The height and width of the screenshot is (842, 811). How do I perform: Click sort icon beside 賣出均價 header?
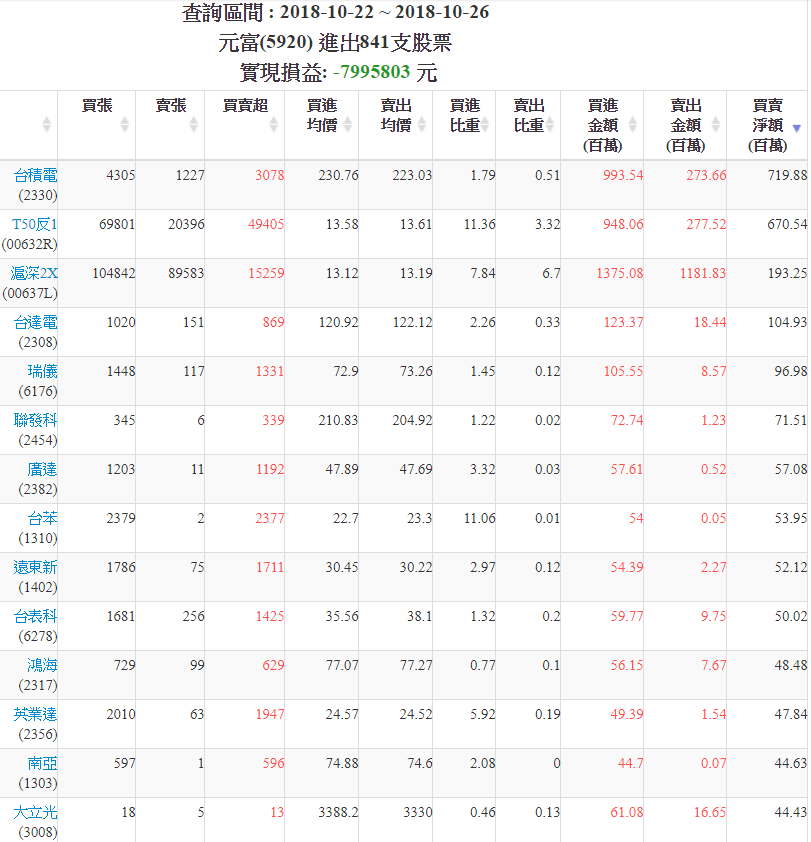tap(421, 124)
